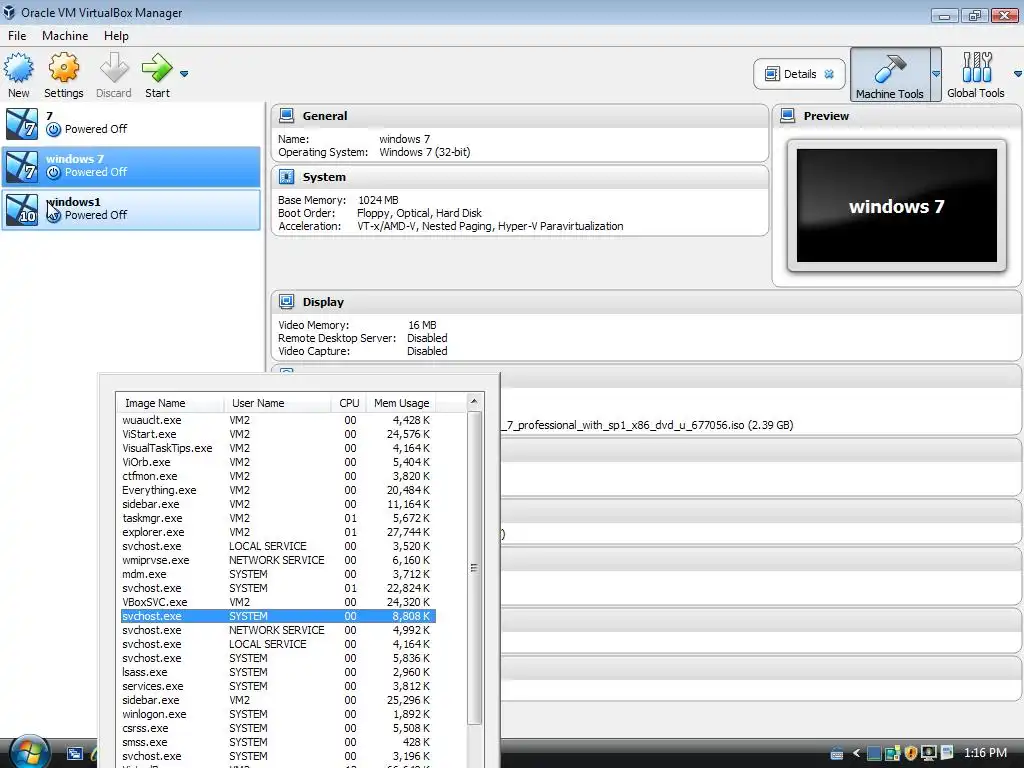
Task: Select the windows 7 virtual machine
Action: 131,167
